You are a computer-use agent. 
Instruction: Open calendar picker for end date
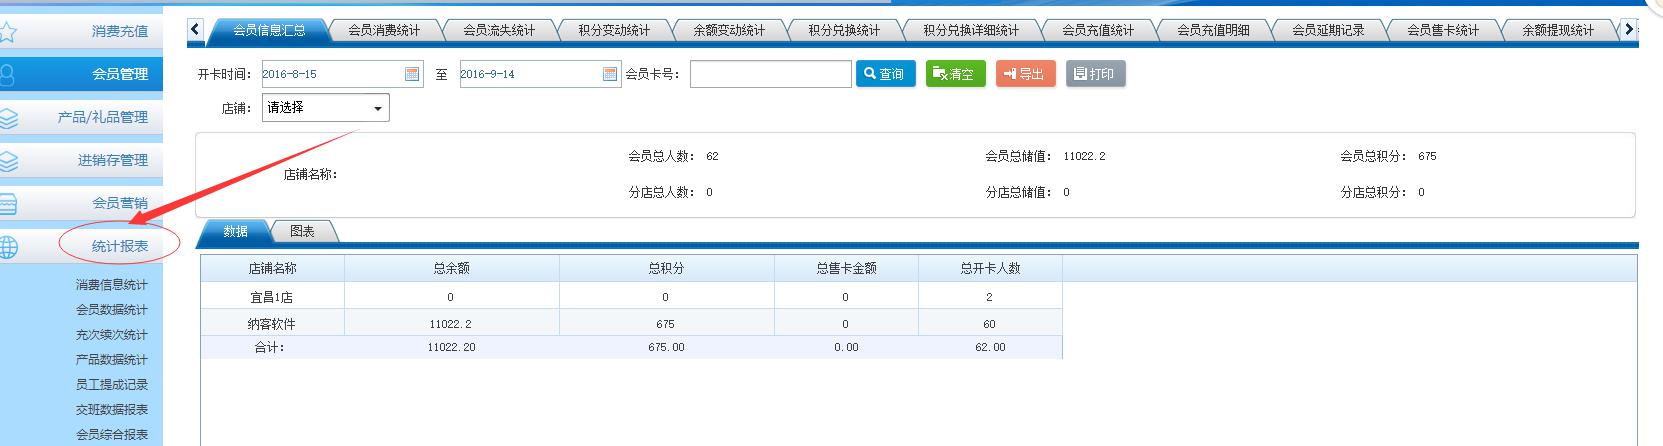(x=610, y=74)
